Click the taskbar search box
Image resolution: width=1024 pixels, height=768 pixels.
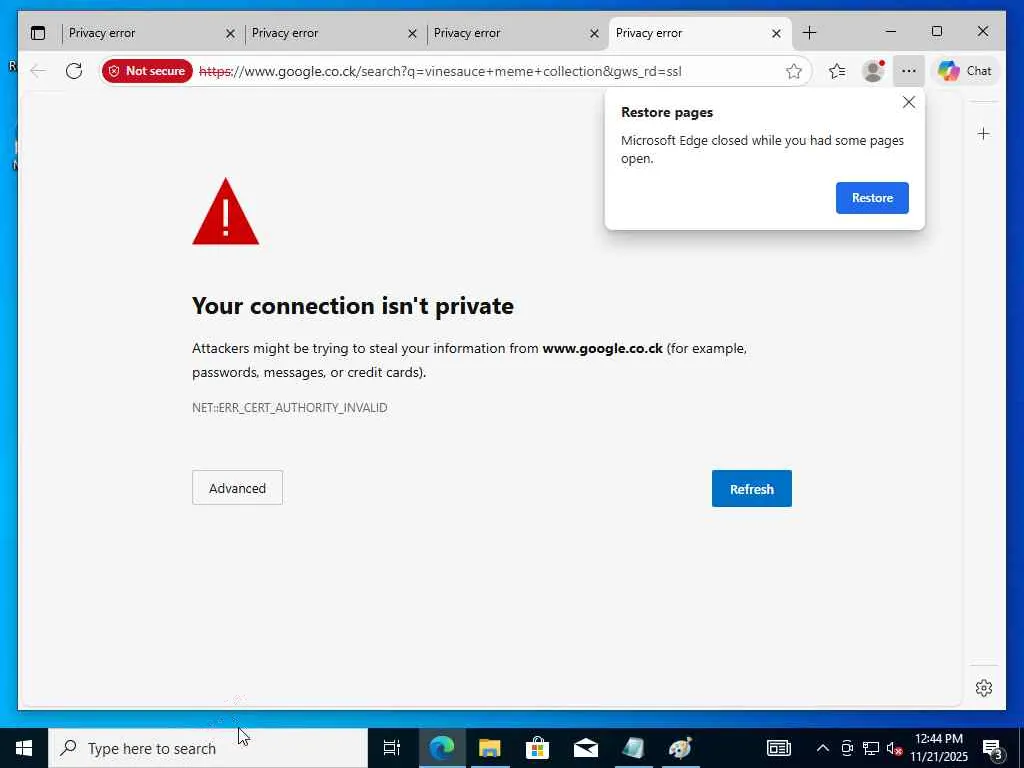point(208,748)
